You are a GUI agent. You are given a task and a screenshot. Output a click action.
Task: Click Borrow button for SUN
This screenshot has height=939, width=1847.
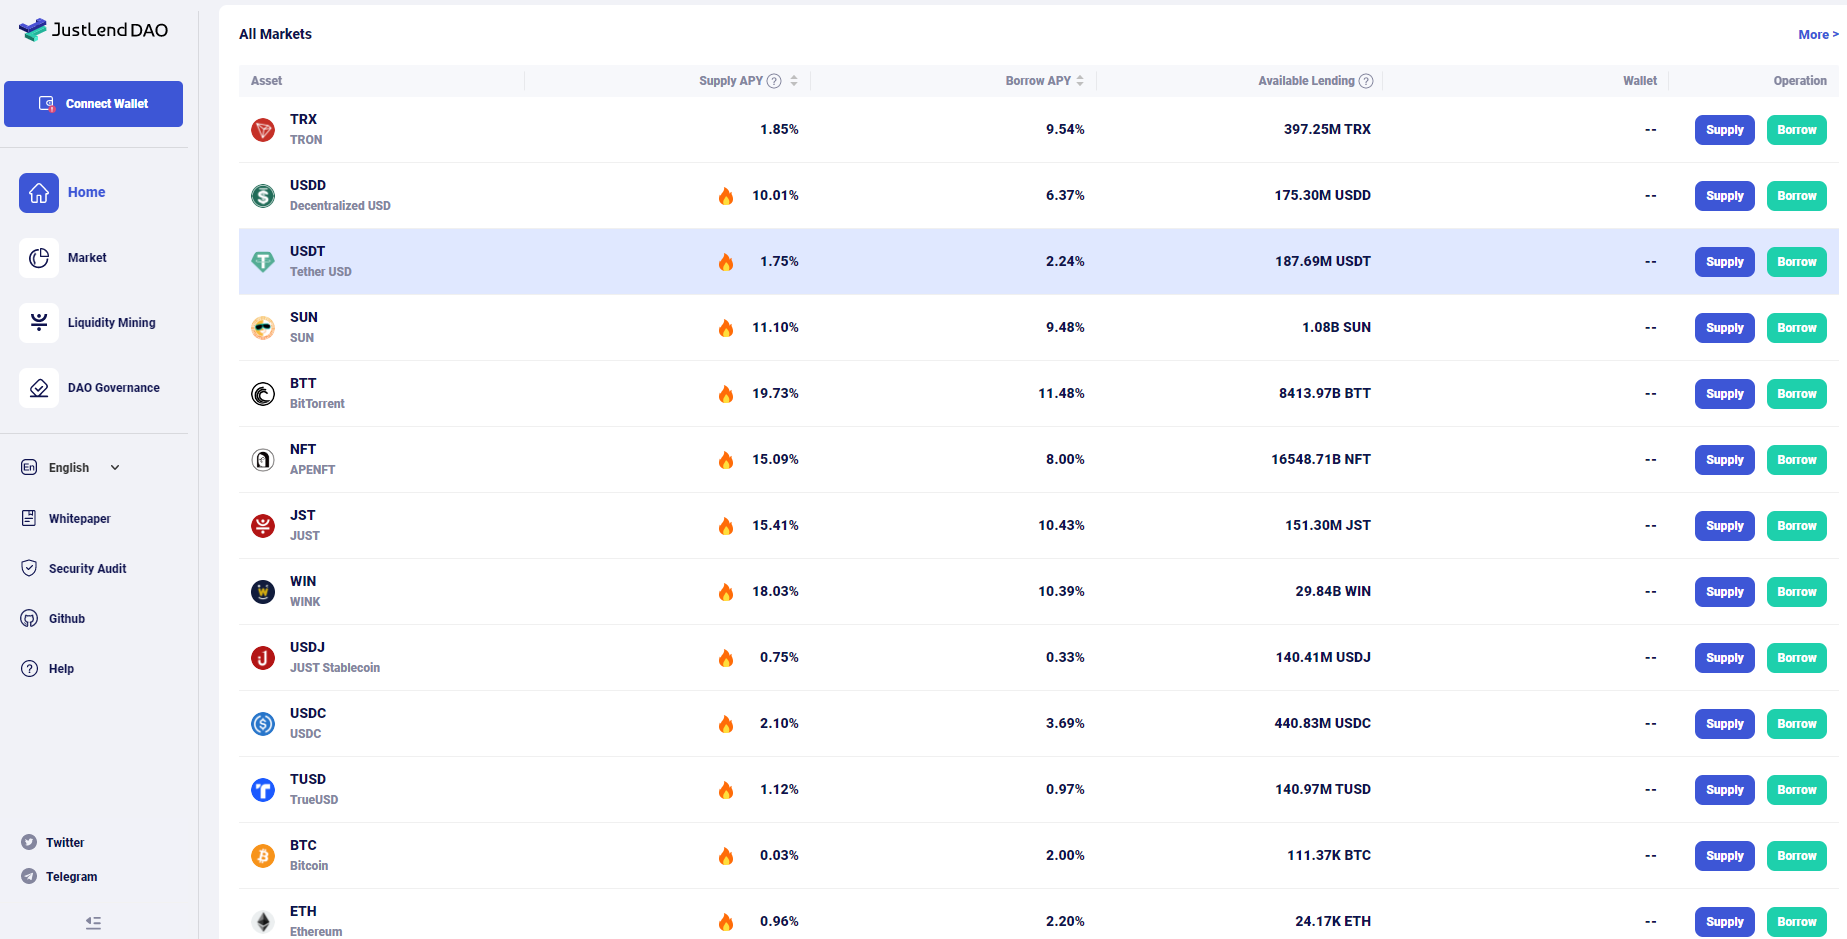(x=1796, y=328)
